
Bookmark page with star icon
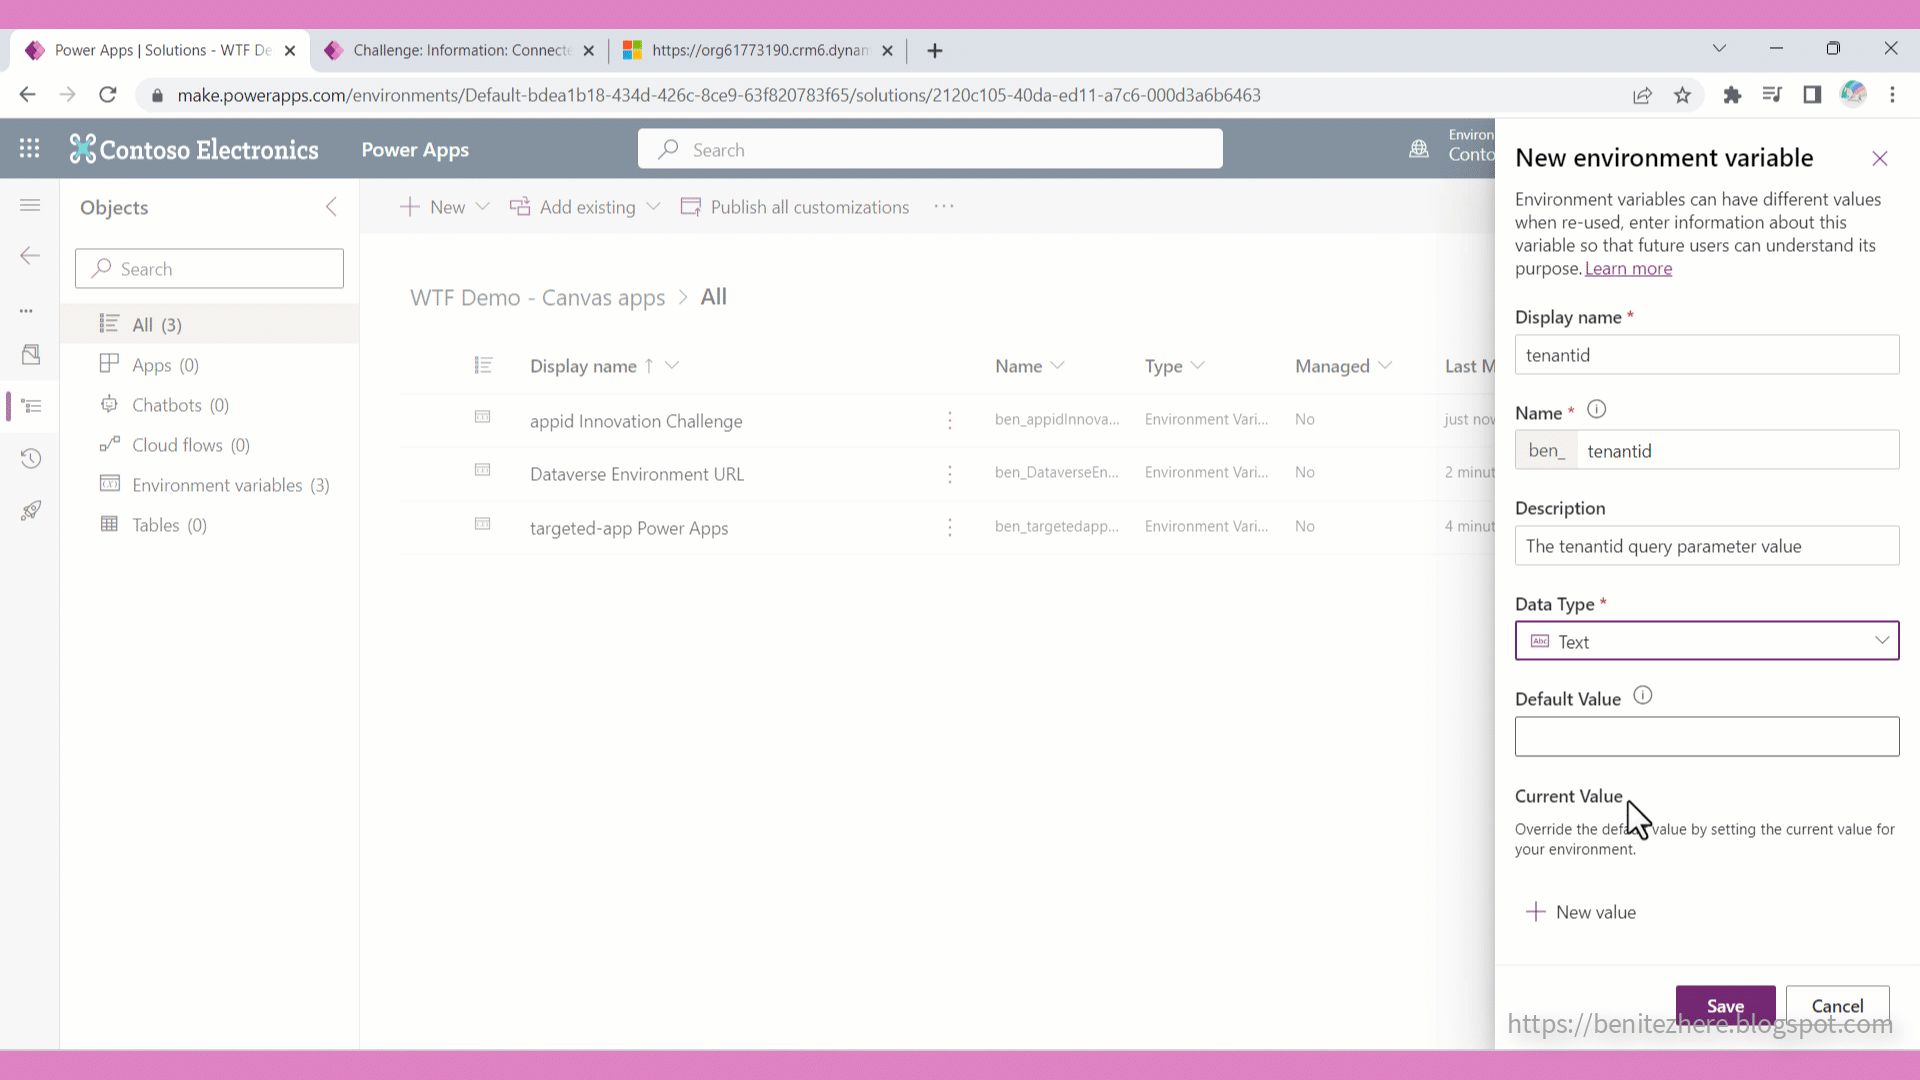click(x=1683, y=95)
